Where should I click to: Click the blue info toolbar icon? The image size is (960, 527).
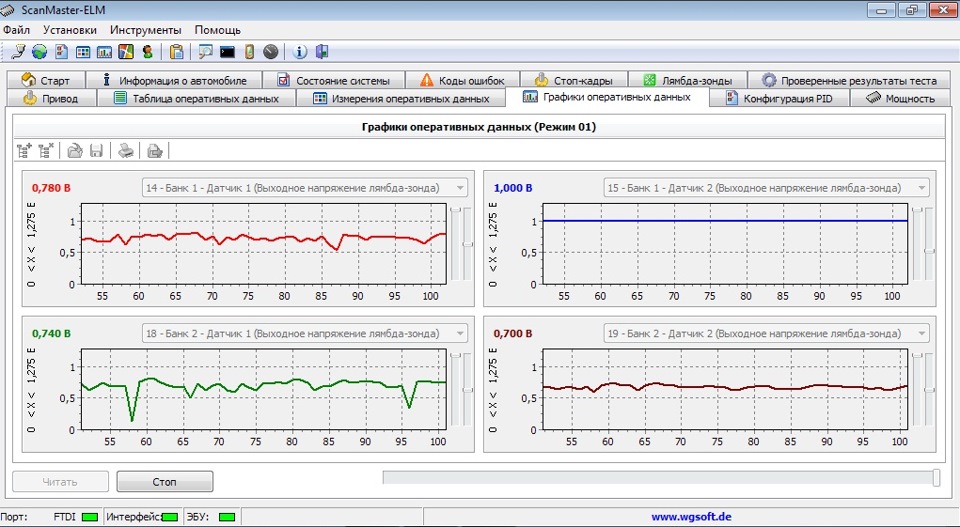coord(299,52)
